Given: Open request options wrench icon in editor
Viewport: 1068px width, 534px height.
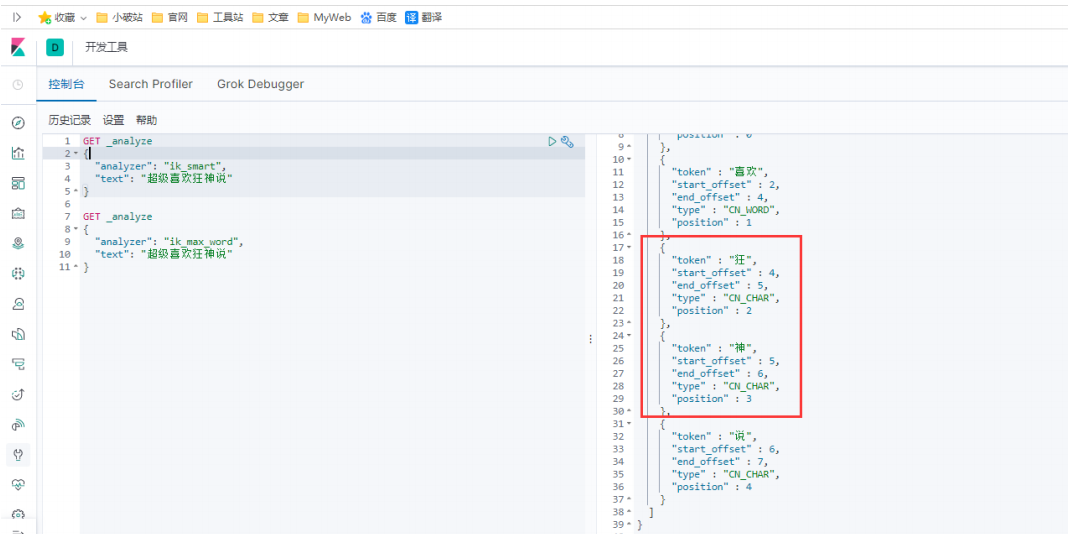Looking at the screenshot, I should pyautogui.click(x=568, y=142).
